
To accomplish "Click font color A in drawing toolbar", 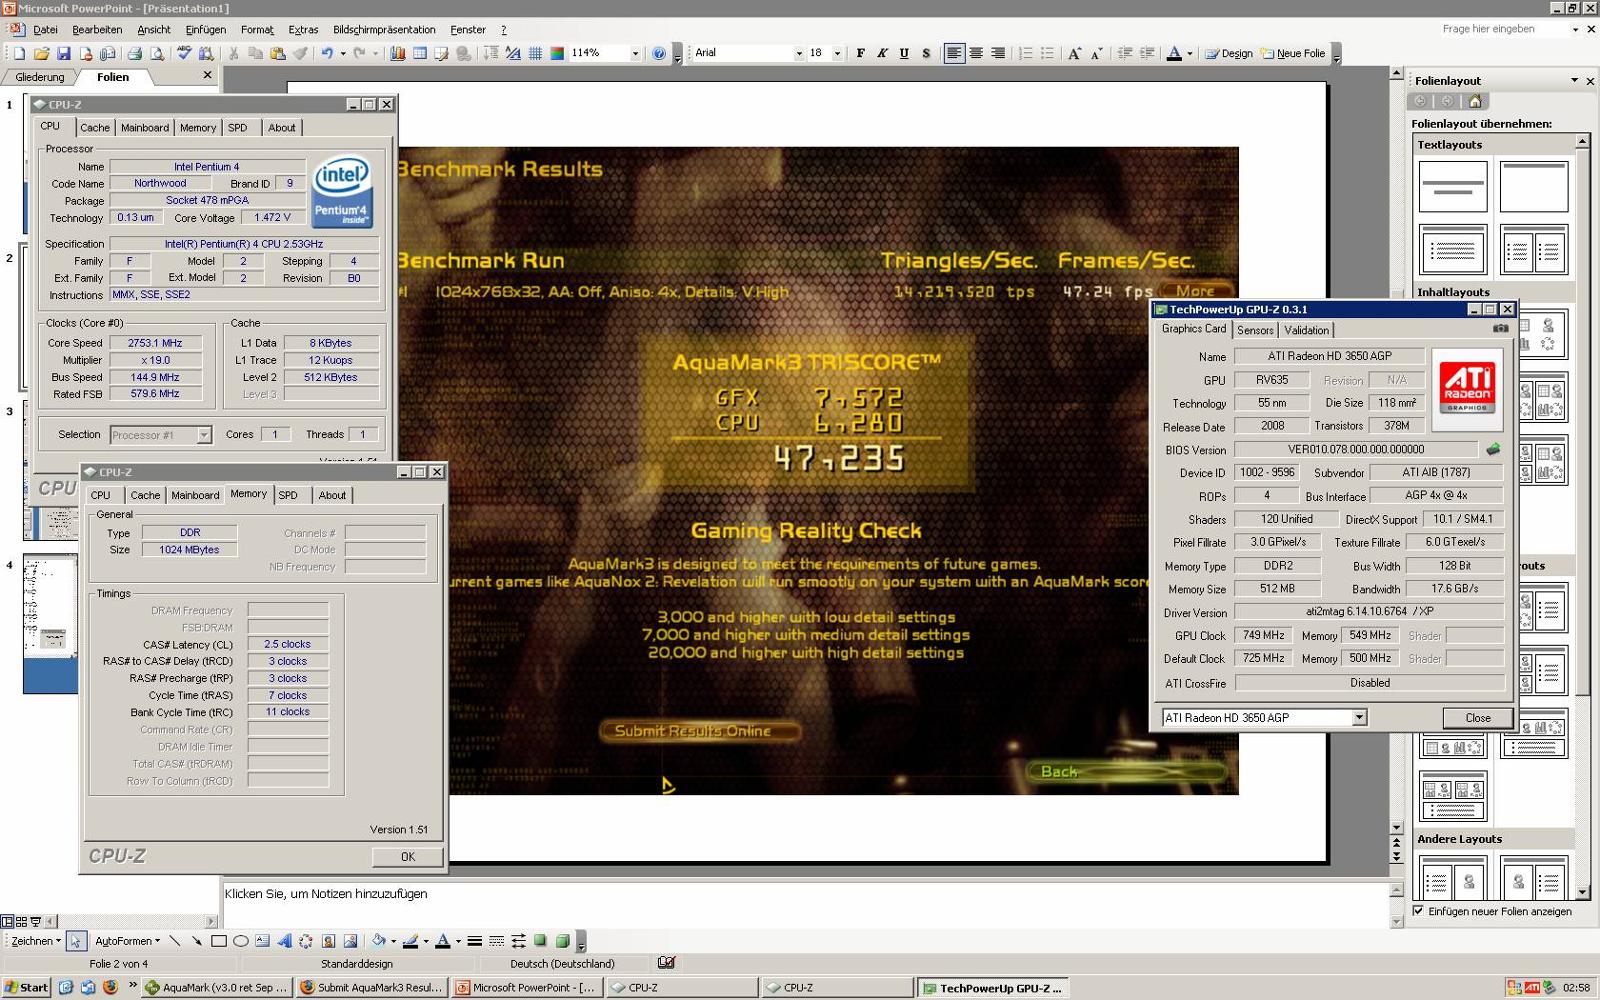I will (x=442, y=941).
